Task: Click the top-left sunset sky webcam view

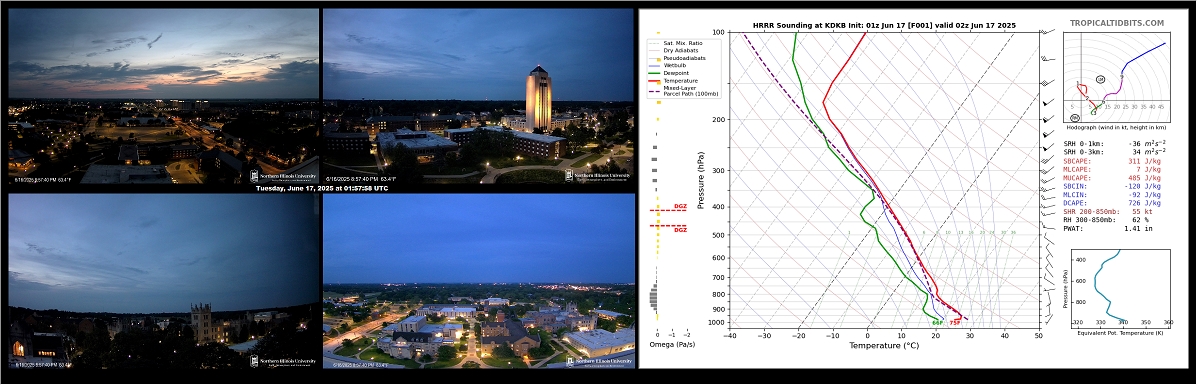Action: click(163, 95)
